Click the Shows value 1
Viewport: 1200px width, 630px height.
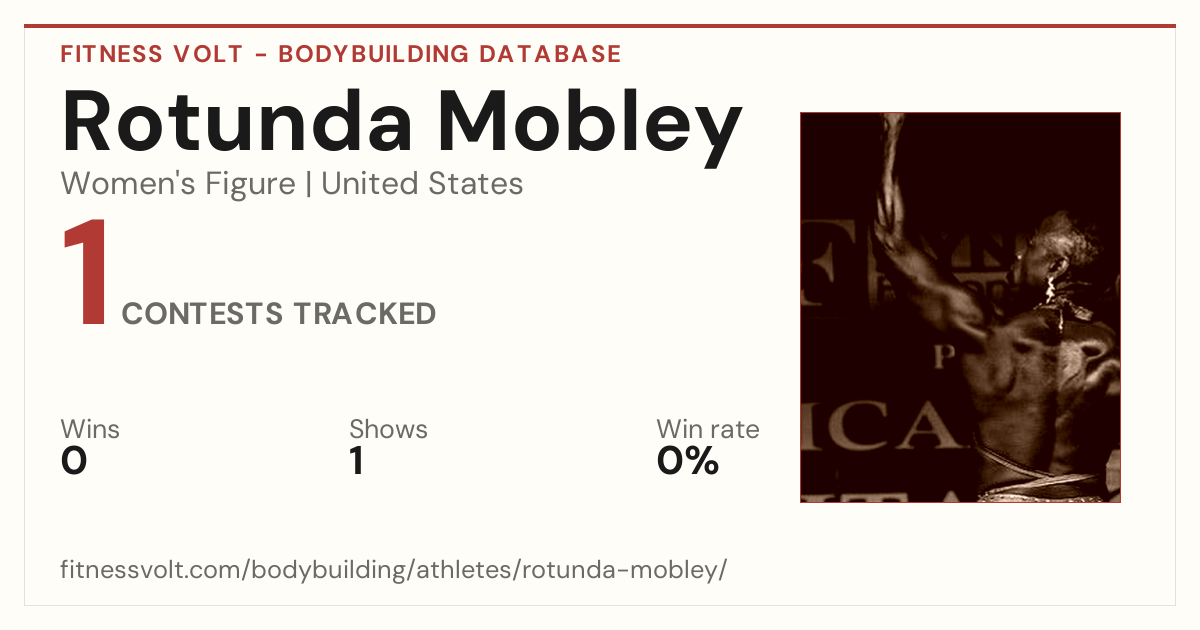click(x=356, y=461)
